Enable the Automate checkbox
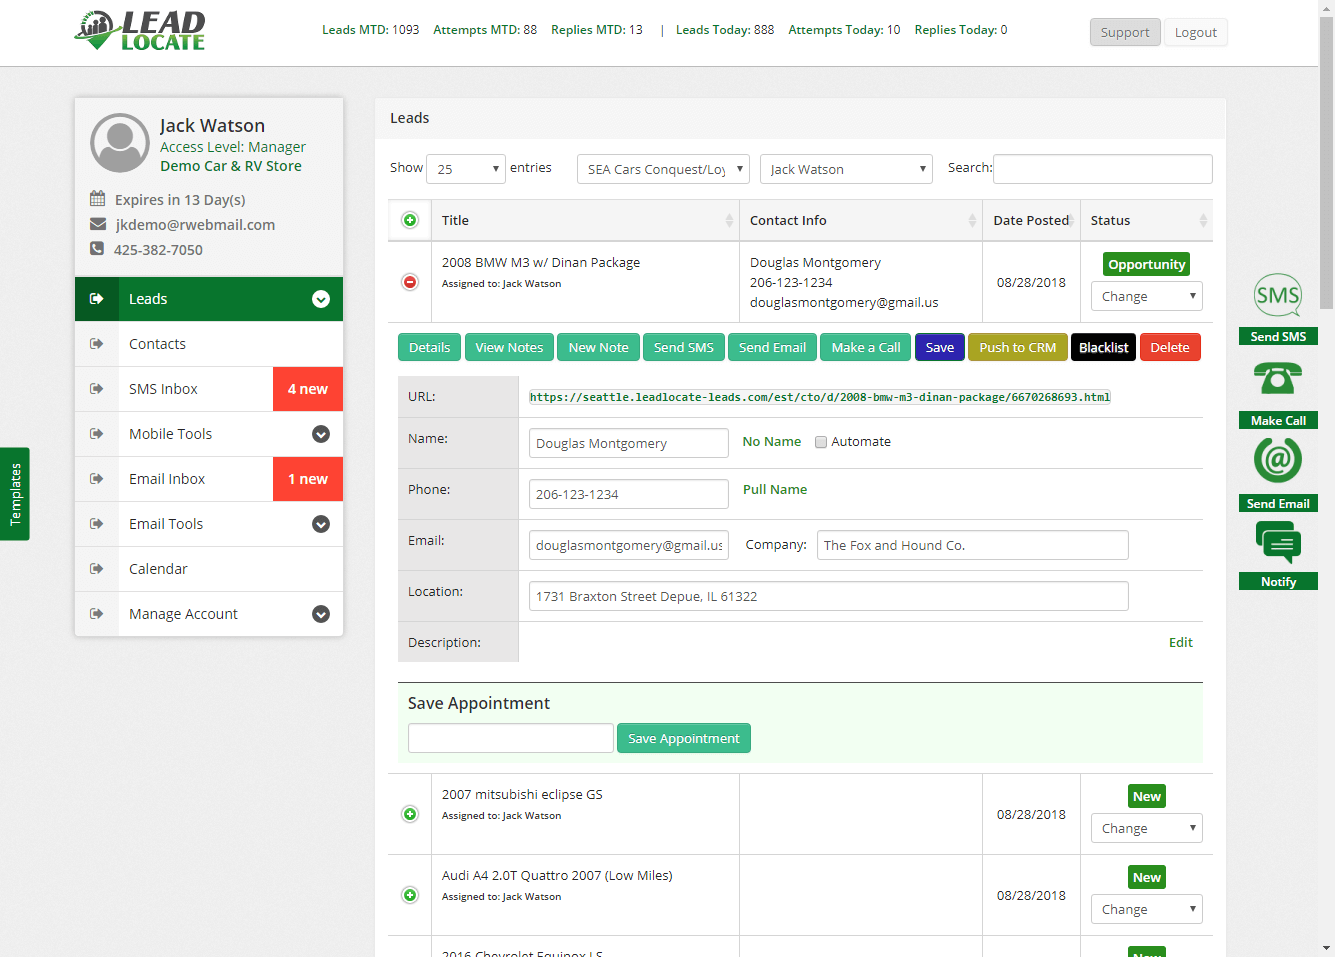The height and width of the screenshot is (957, 1335). point(821,442)
